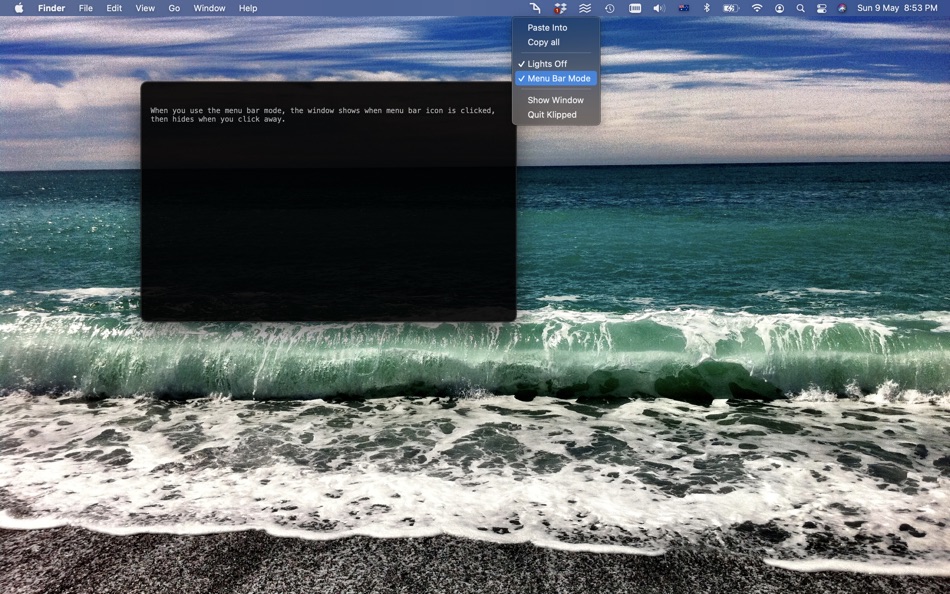This screenshot has height=594, width=950.
Task: Open the Dropbox menu bar icon
Action: [560, 8]
